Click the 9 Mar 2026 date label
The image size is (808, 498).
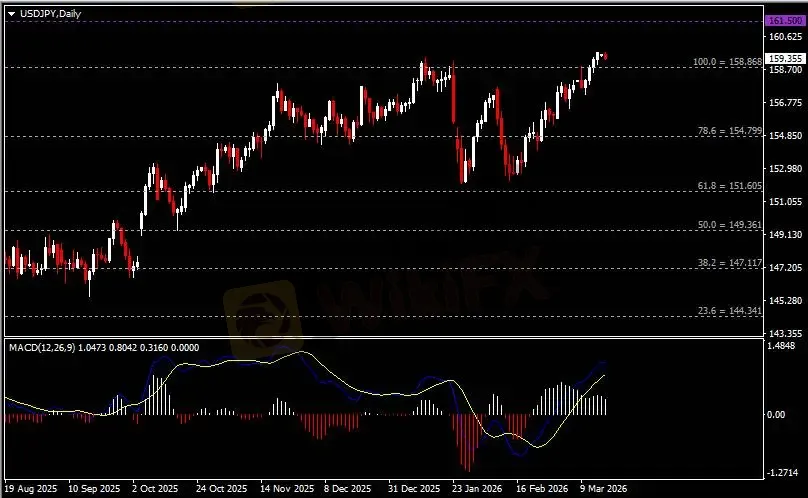(603, 488)
